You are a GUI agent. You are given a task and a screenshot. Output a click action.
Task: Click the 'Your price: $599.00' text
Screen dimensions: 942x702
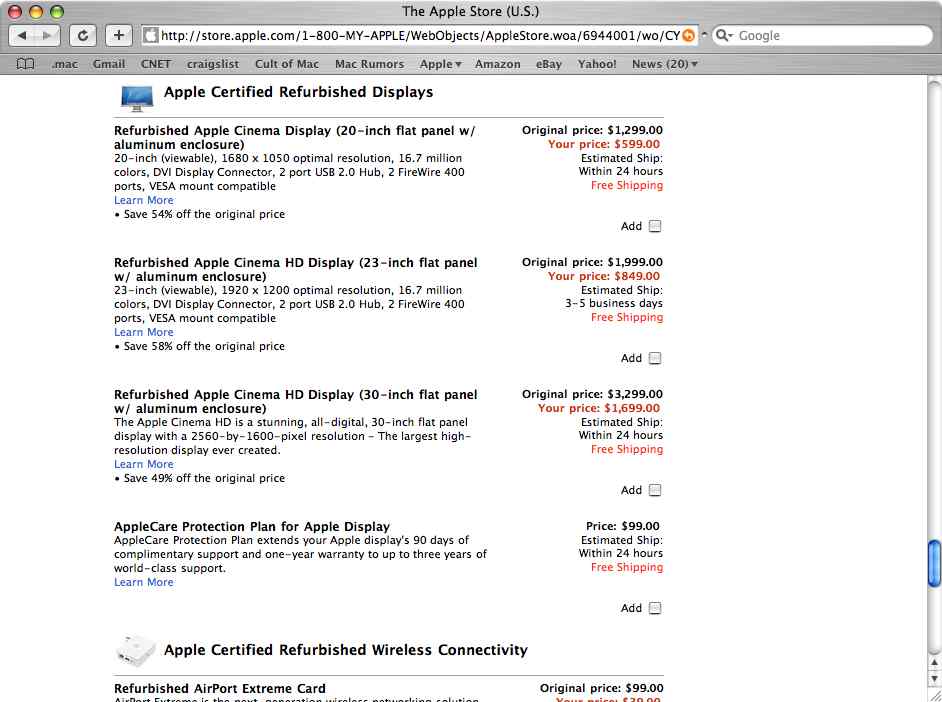pos(604,144)
